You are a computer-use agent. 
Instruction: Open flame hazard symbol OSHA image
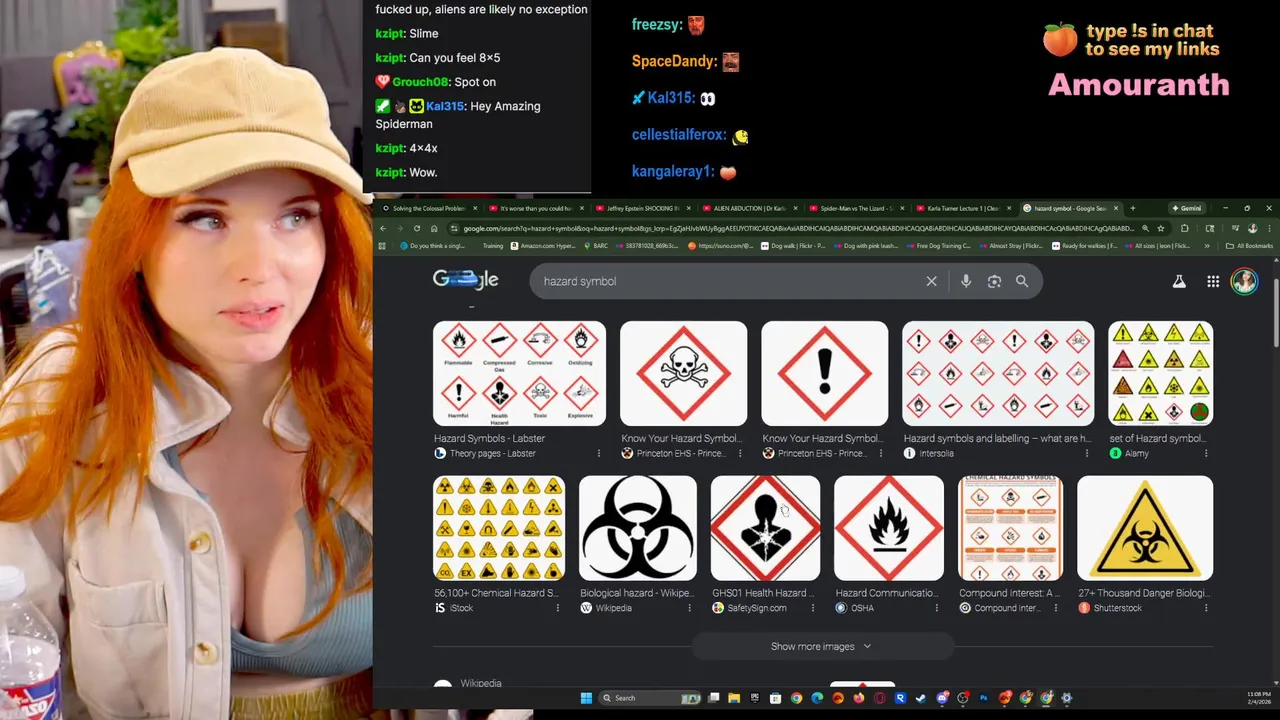888,528
